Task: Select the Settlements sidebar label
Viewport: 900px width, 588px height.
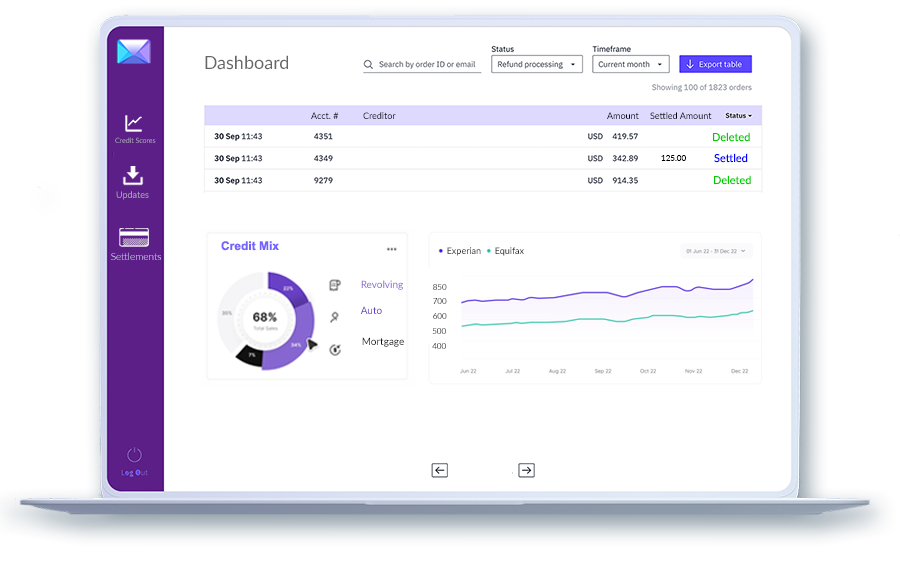Action: click(136, 257)
